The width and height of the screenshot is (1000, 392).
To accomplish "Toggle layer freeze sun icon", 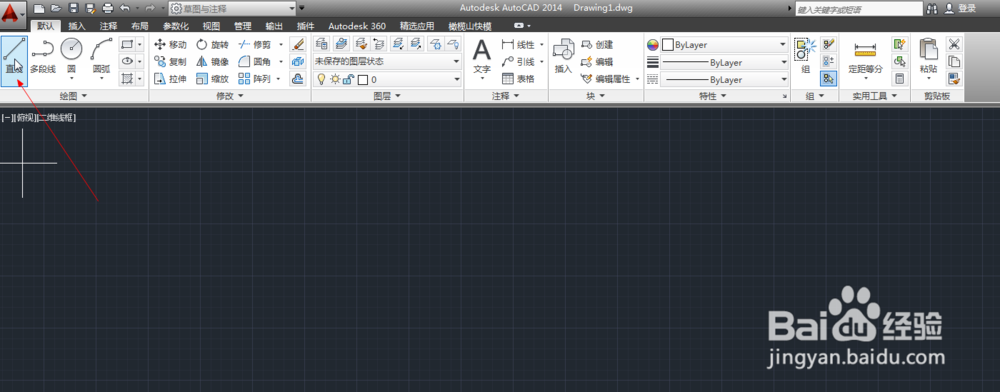I will 335,80.
